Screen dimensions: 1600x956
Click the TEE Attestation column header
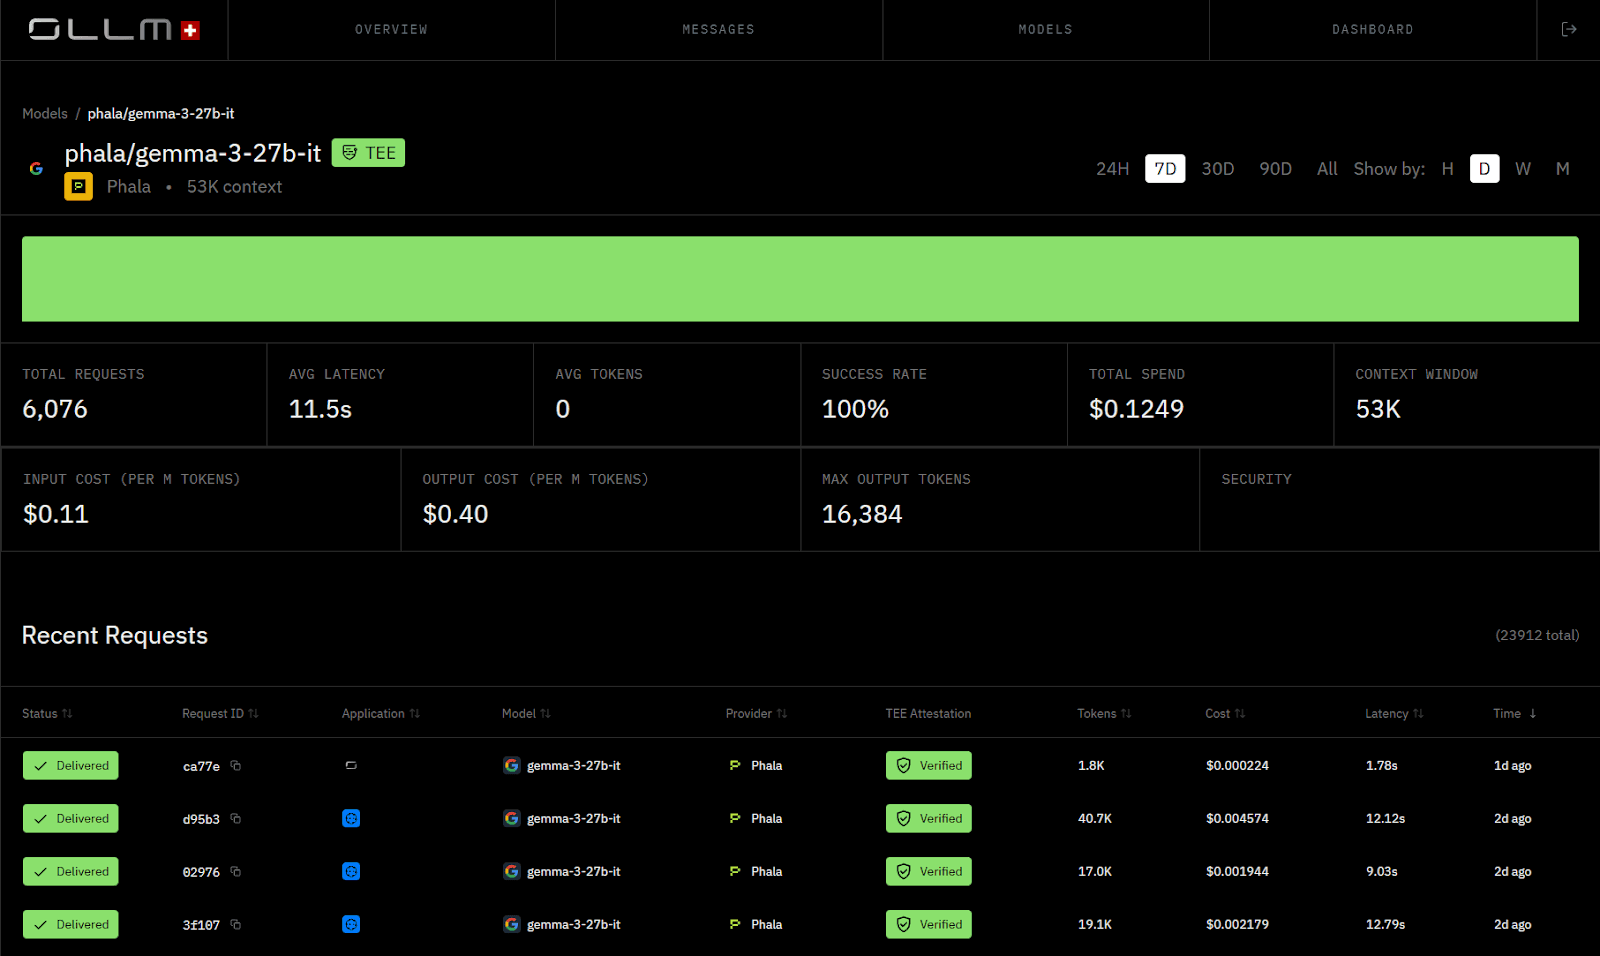tap(928, 714)
